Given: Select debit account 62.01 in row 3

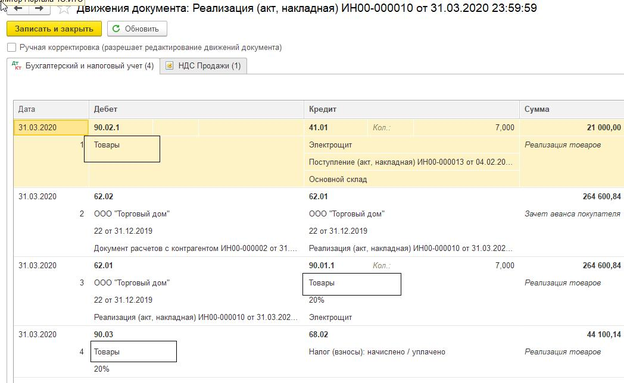Looking at the screenshot, I should click(103, 265).
